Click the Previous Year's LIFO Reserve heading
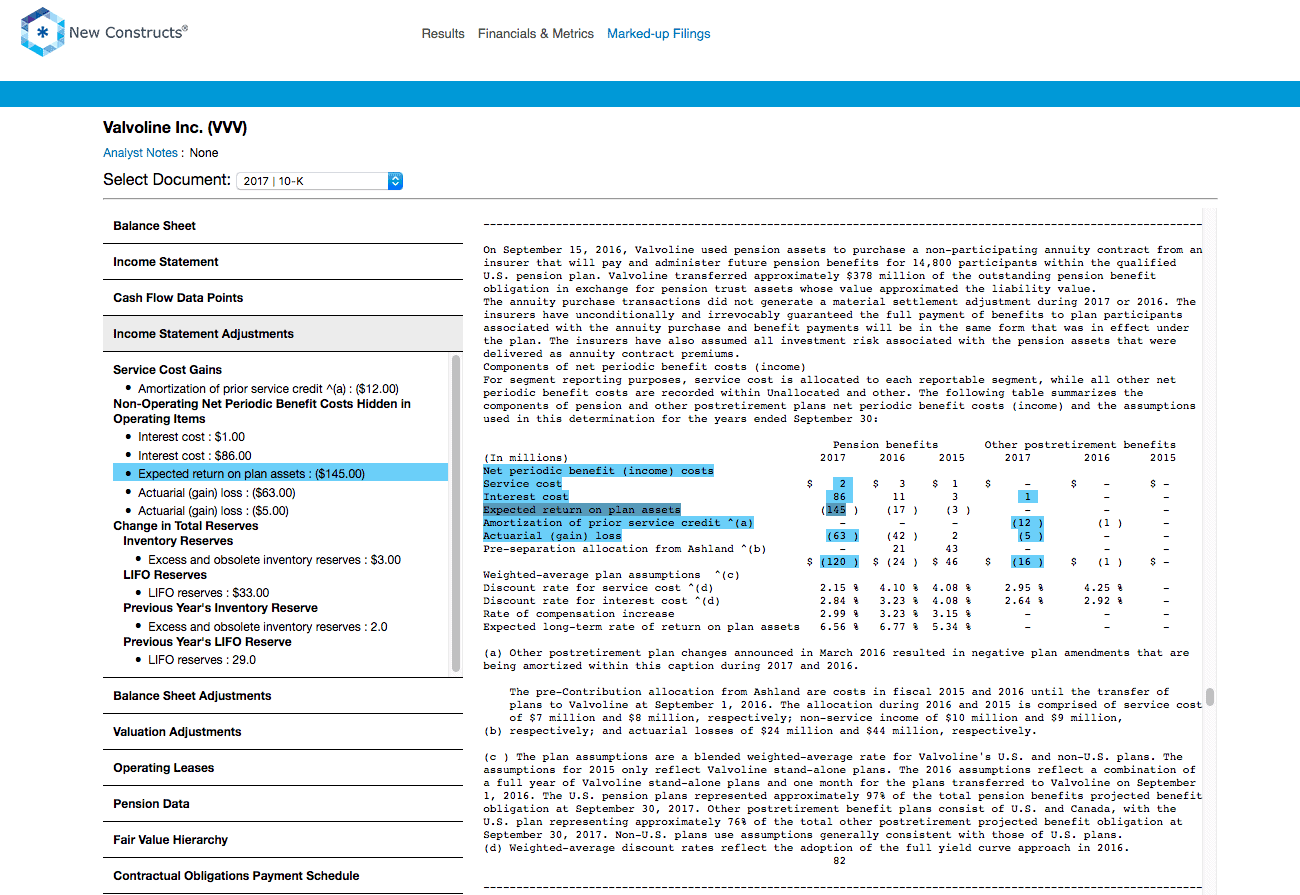This screenshot has height=895, width=1300. tap(207, 642)
